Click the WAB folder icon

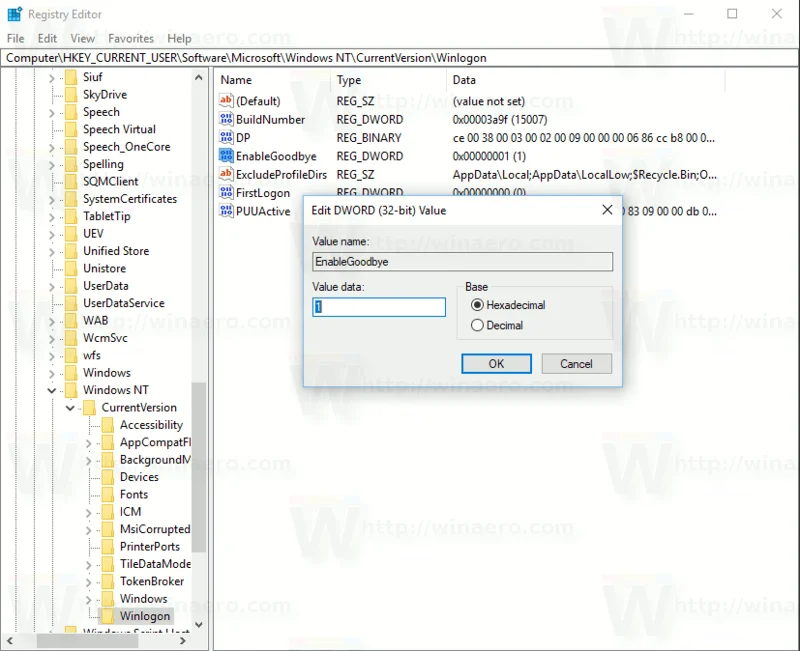coord(72,320)
